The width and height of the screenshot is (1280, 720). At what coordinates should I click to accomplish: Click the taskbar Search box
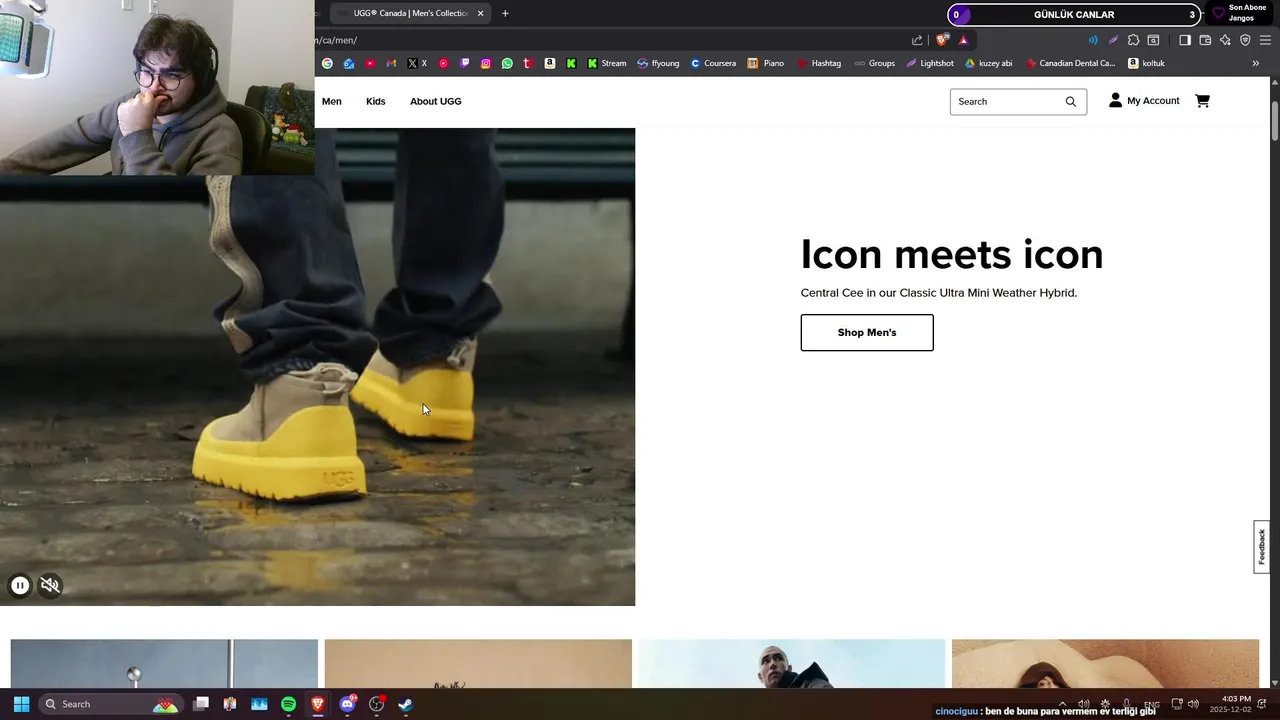pos(110,704)
